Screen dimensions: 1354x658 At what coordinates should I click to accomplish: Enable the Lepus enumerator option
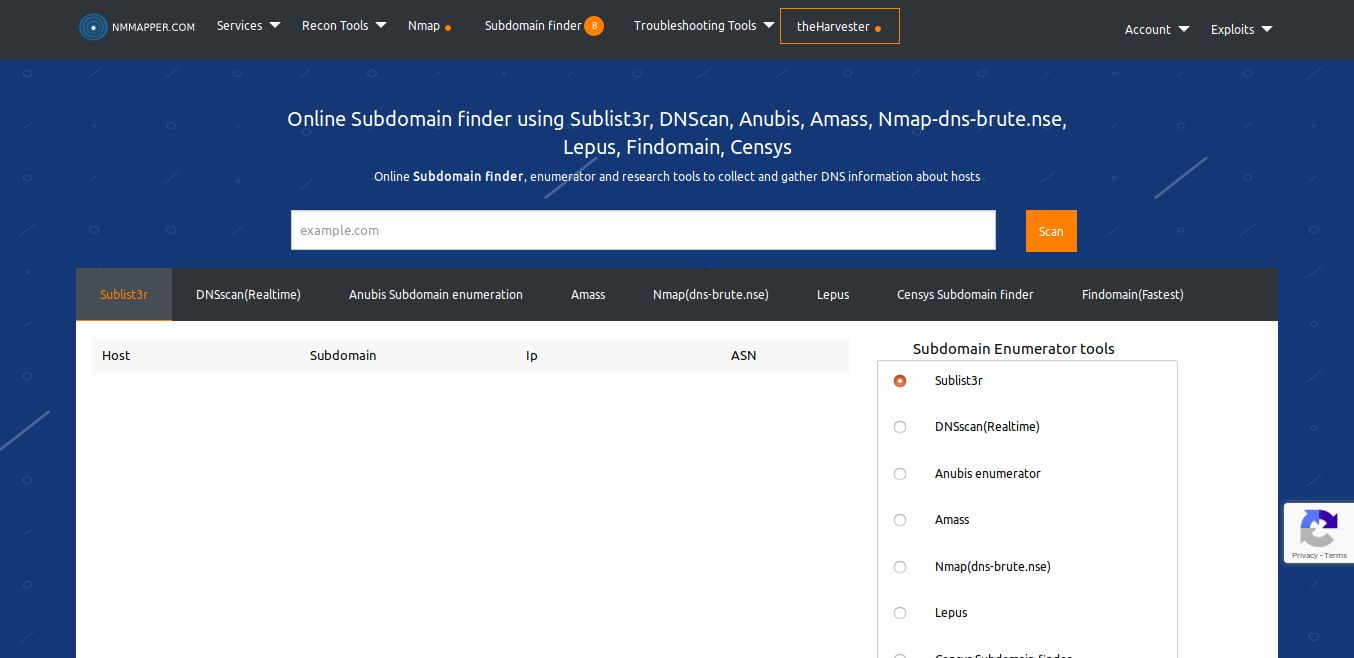(x=900, y=613)
